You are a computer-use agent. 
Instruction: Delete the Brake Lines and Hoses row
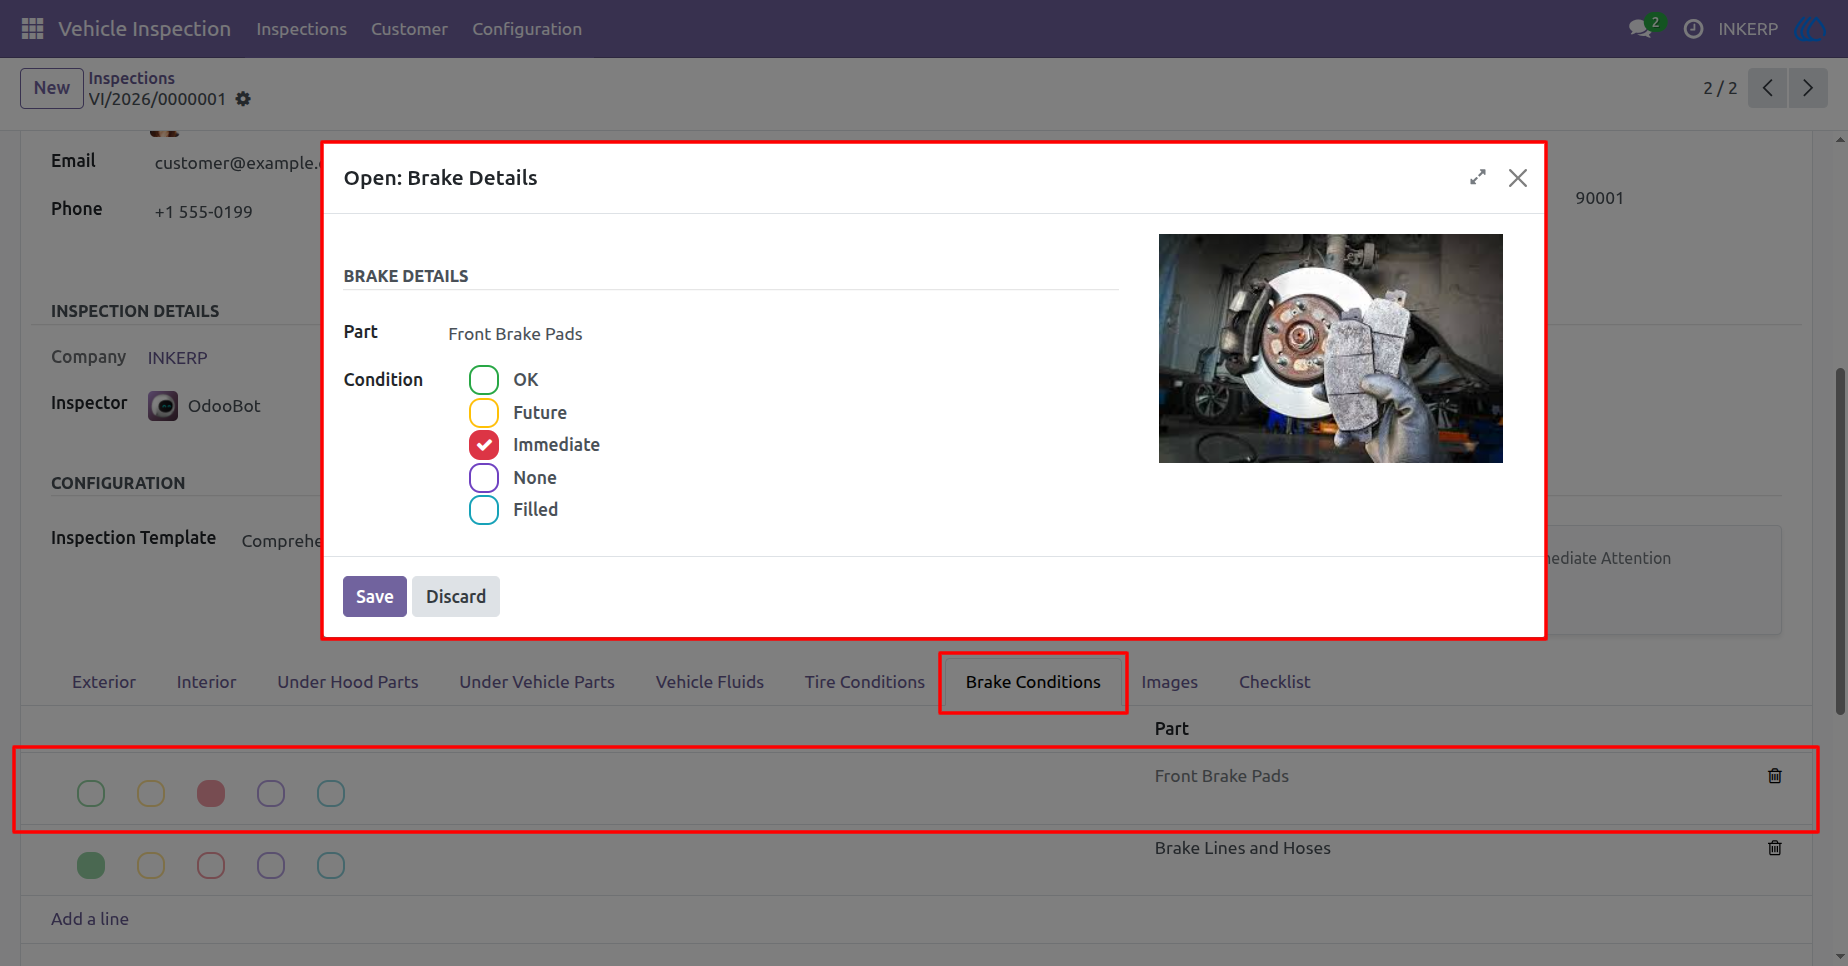click(1775, 848)
